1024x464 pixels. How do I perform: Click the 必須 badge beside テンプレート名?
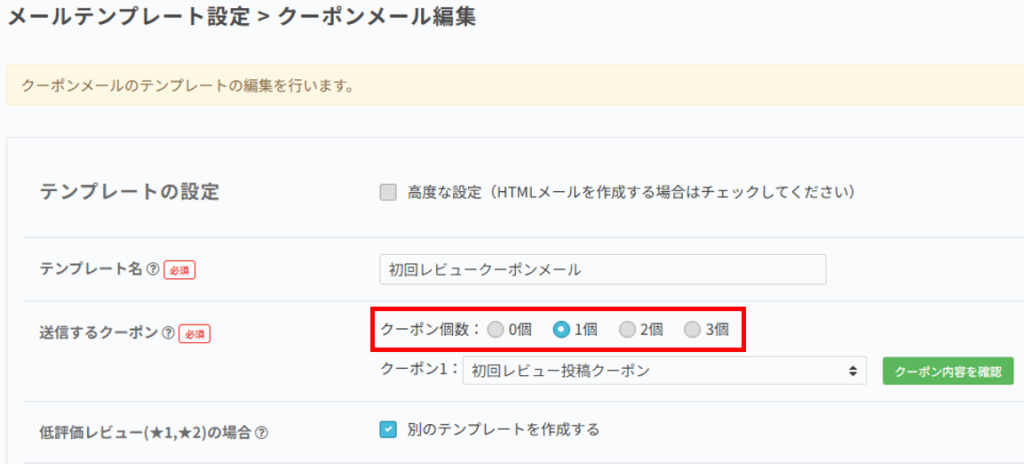(x=179, y=270)
